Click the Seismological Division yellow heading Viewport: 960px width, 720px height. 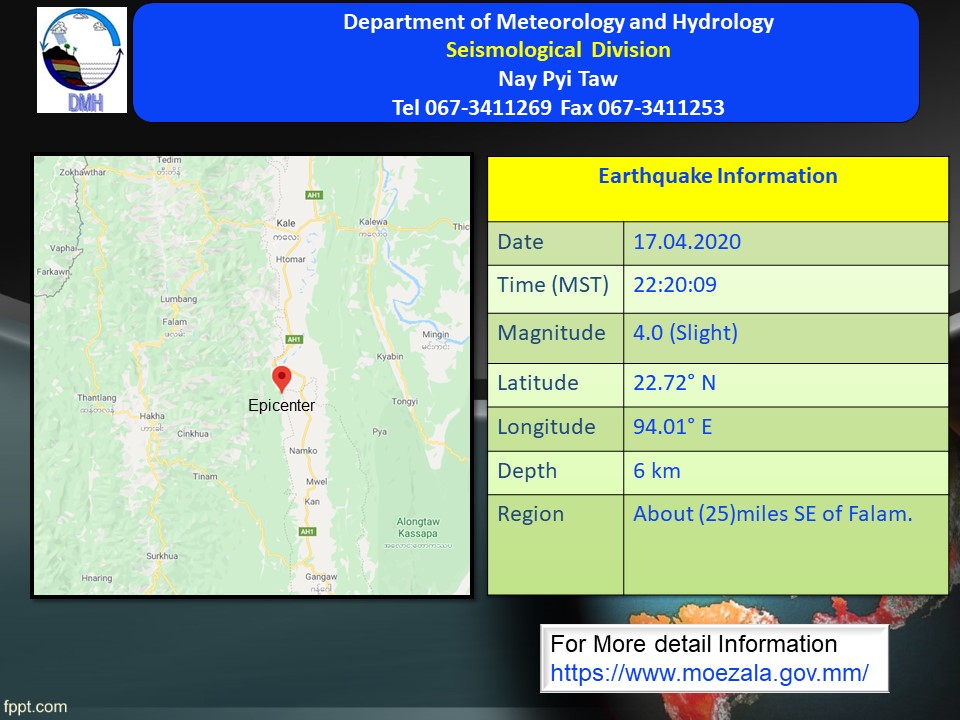coord(558,50)
